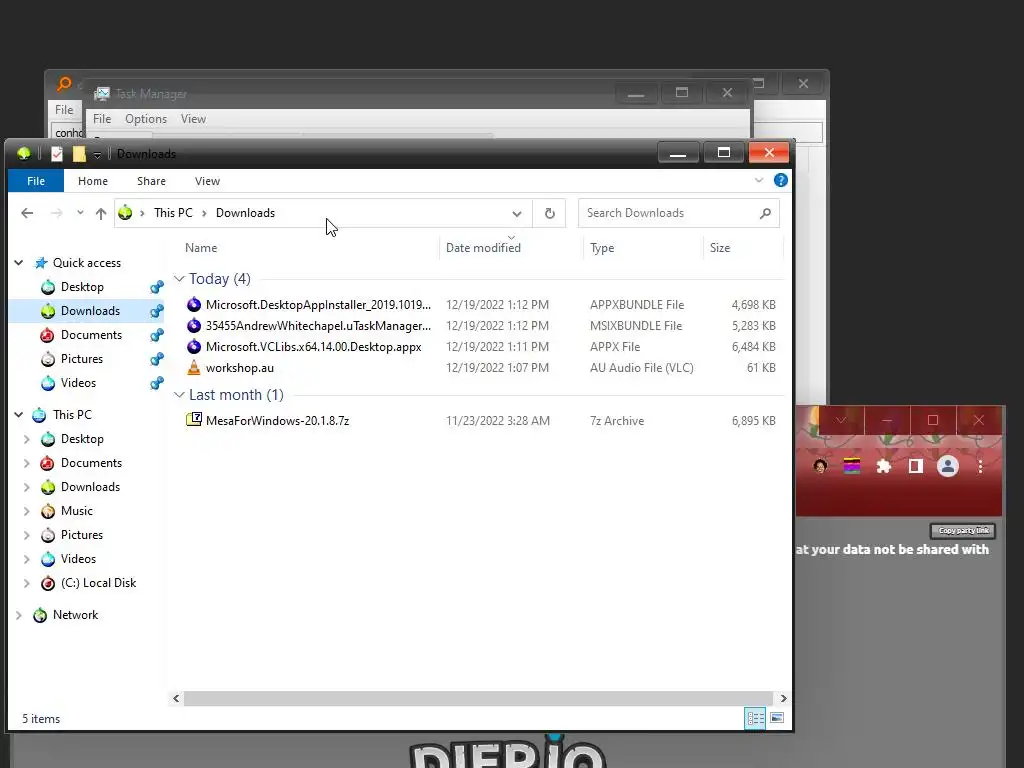This screenshot has height=768, width=1024.
Task: Expand the ribbon with chevron
Action: pyautogui.click(x=759, y=180)
